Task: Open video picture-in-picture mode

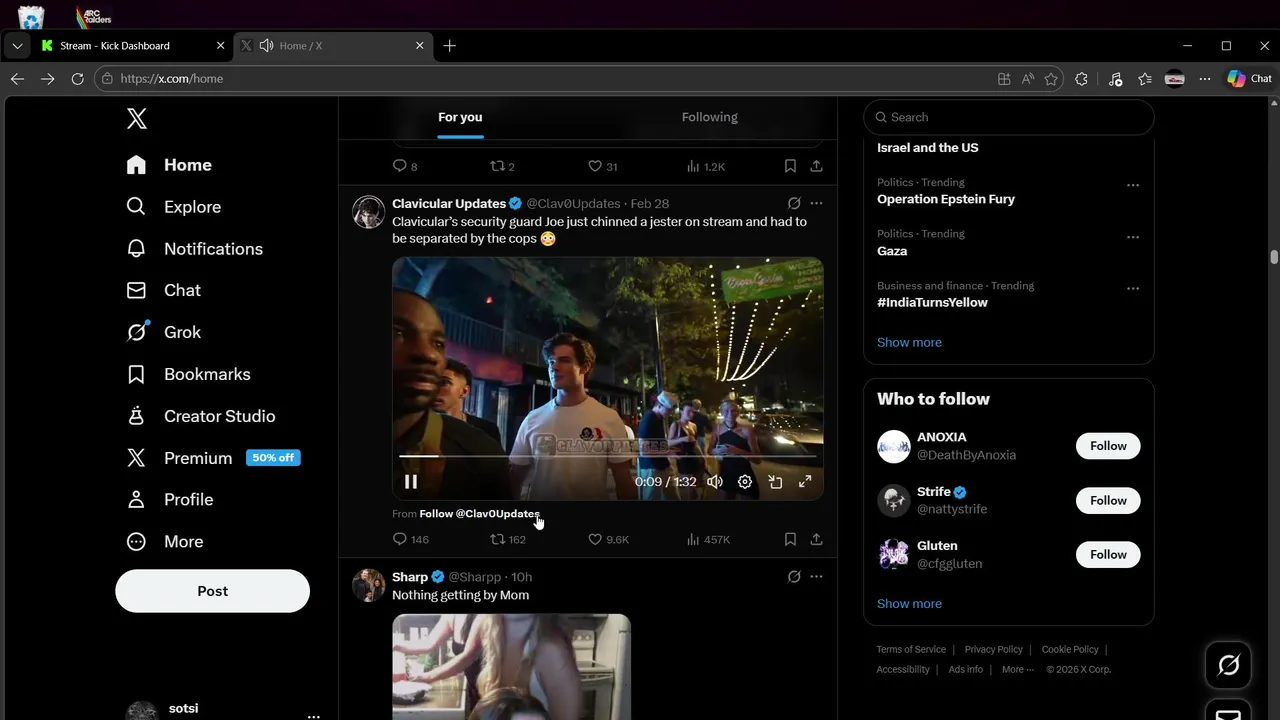Action: point(775,482)
